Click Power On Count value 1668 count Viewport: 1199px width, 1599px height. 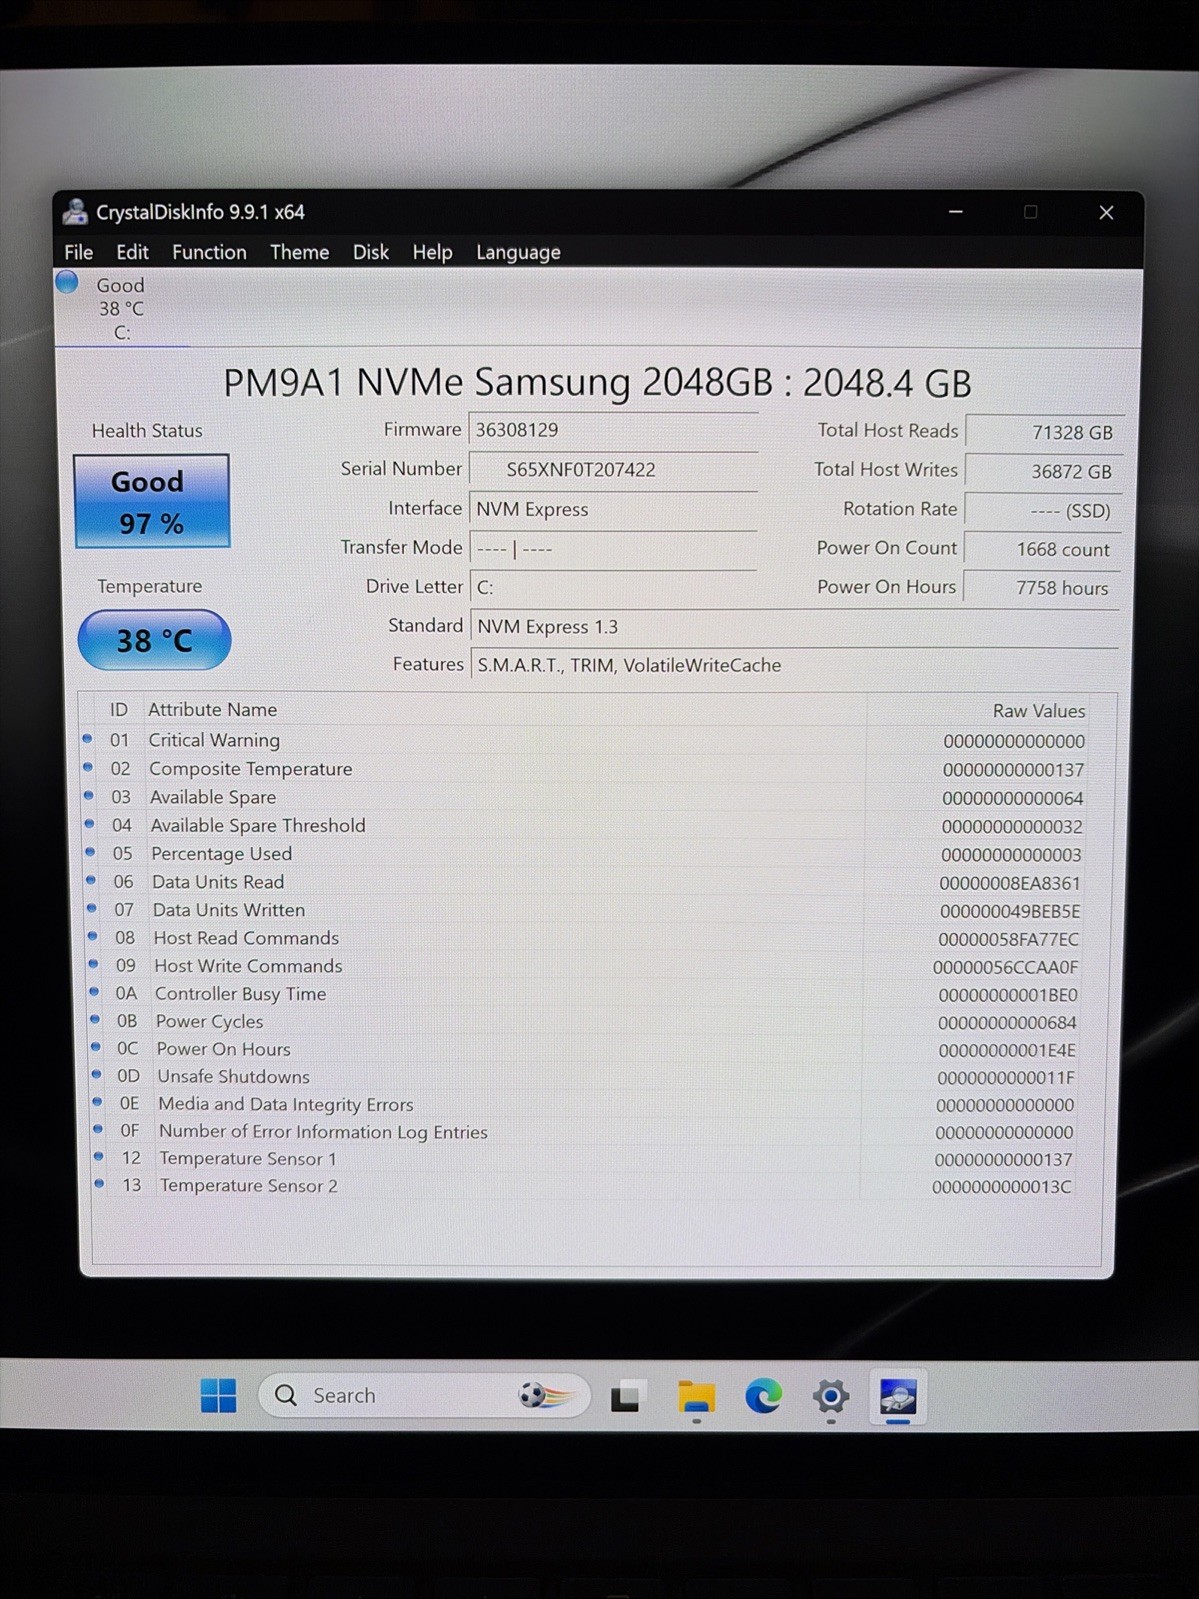1043,549
